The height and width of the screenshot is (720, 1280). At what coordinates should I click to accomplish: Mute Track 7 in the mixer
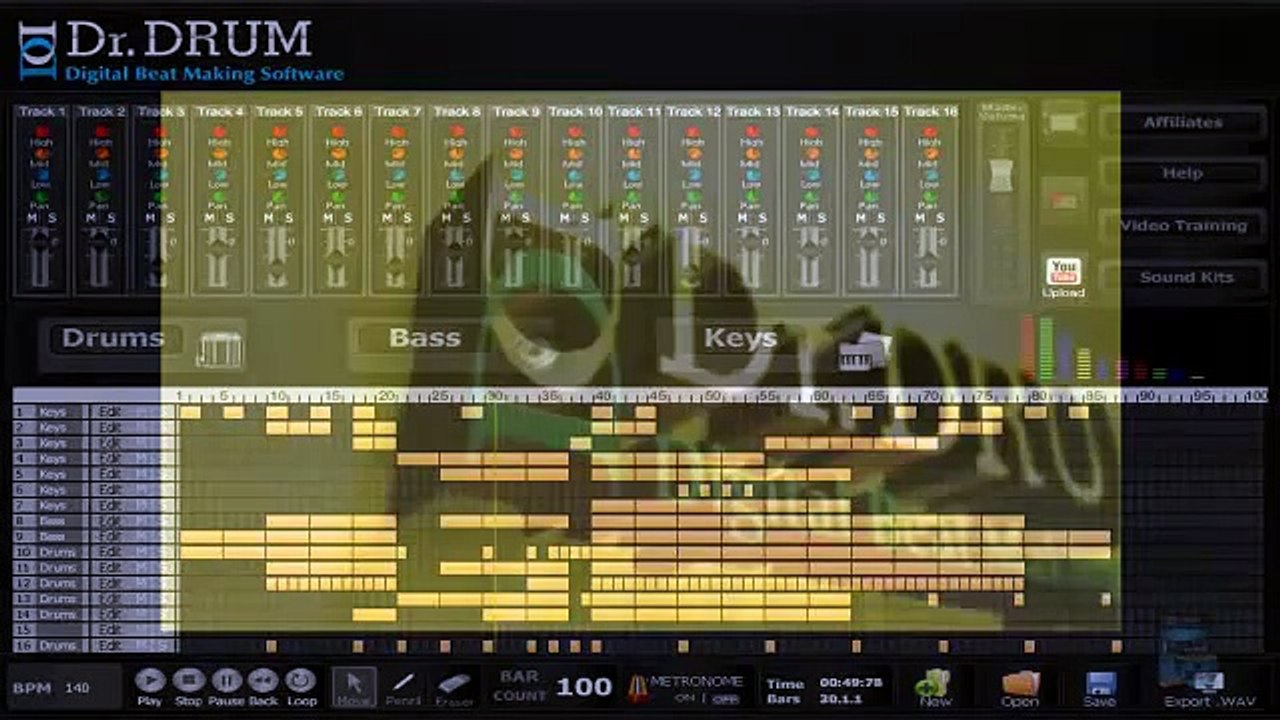pos(386,217)
